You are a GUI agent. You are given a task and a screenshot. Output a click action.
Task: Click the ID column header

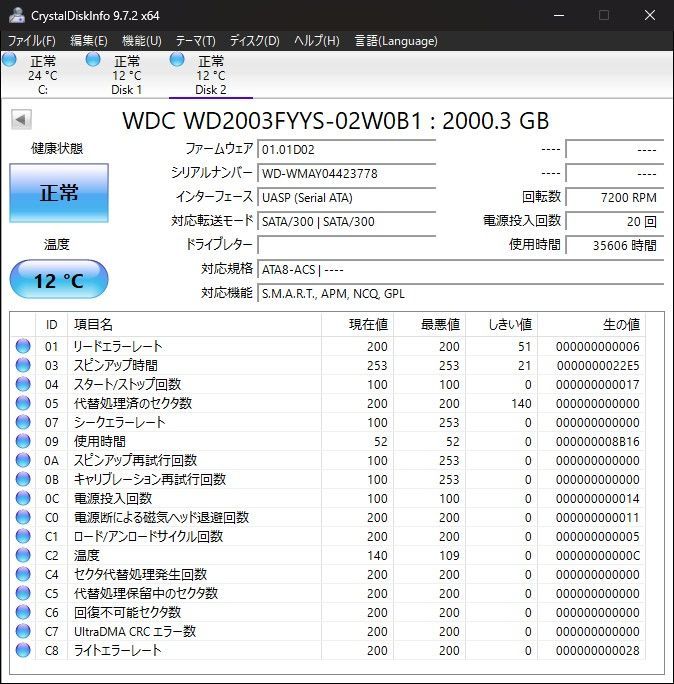click(x=51, y=325)
